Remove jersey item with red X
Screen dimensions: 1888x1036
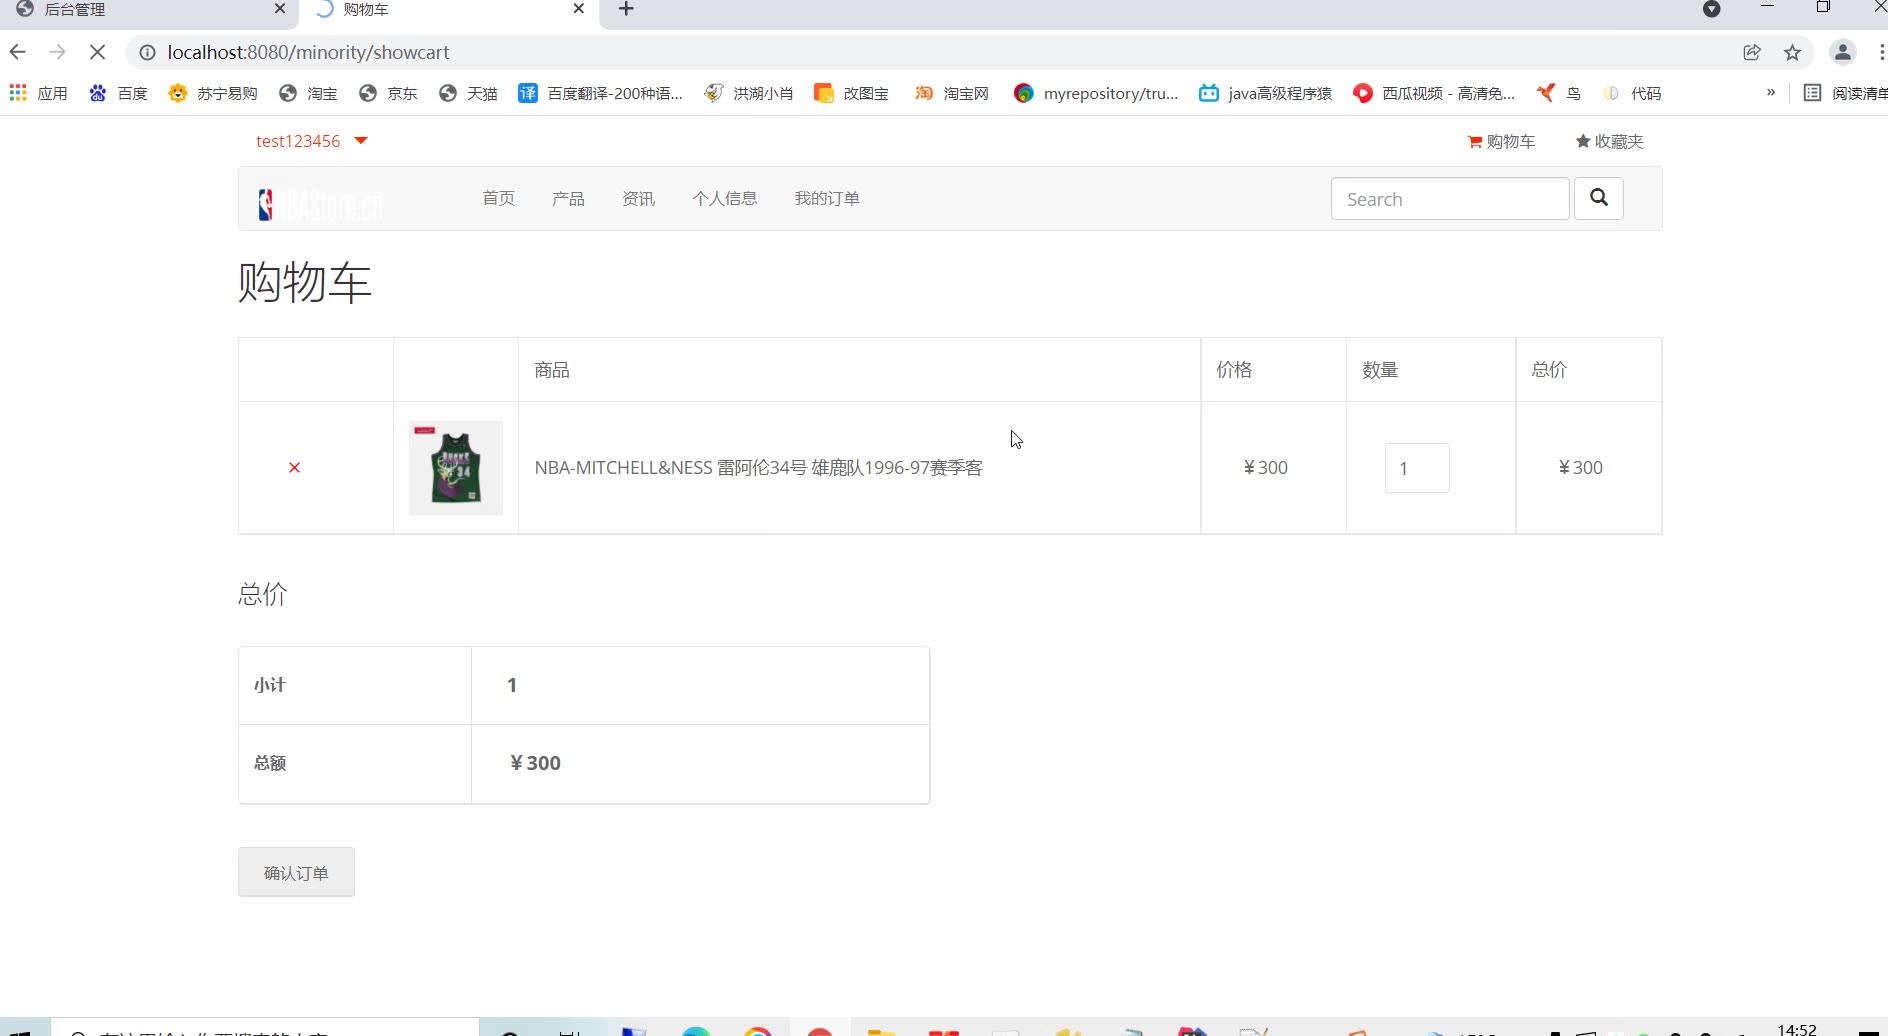tap(294, 468)
